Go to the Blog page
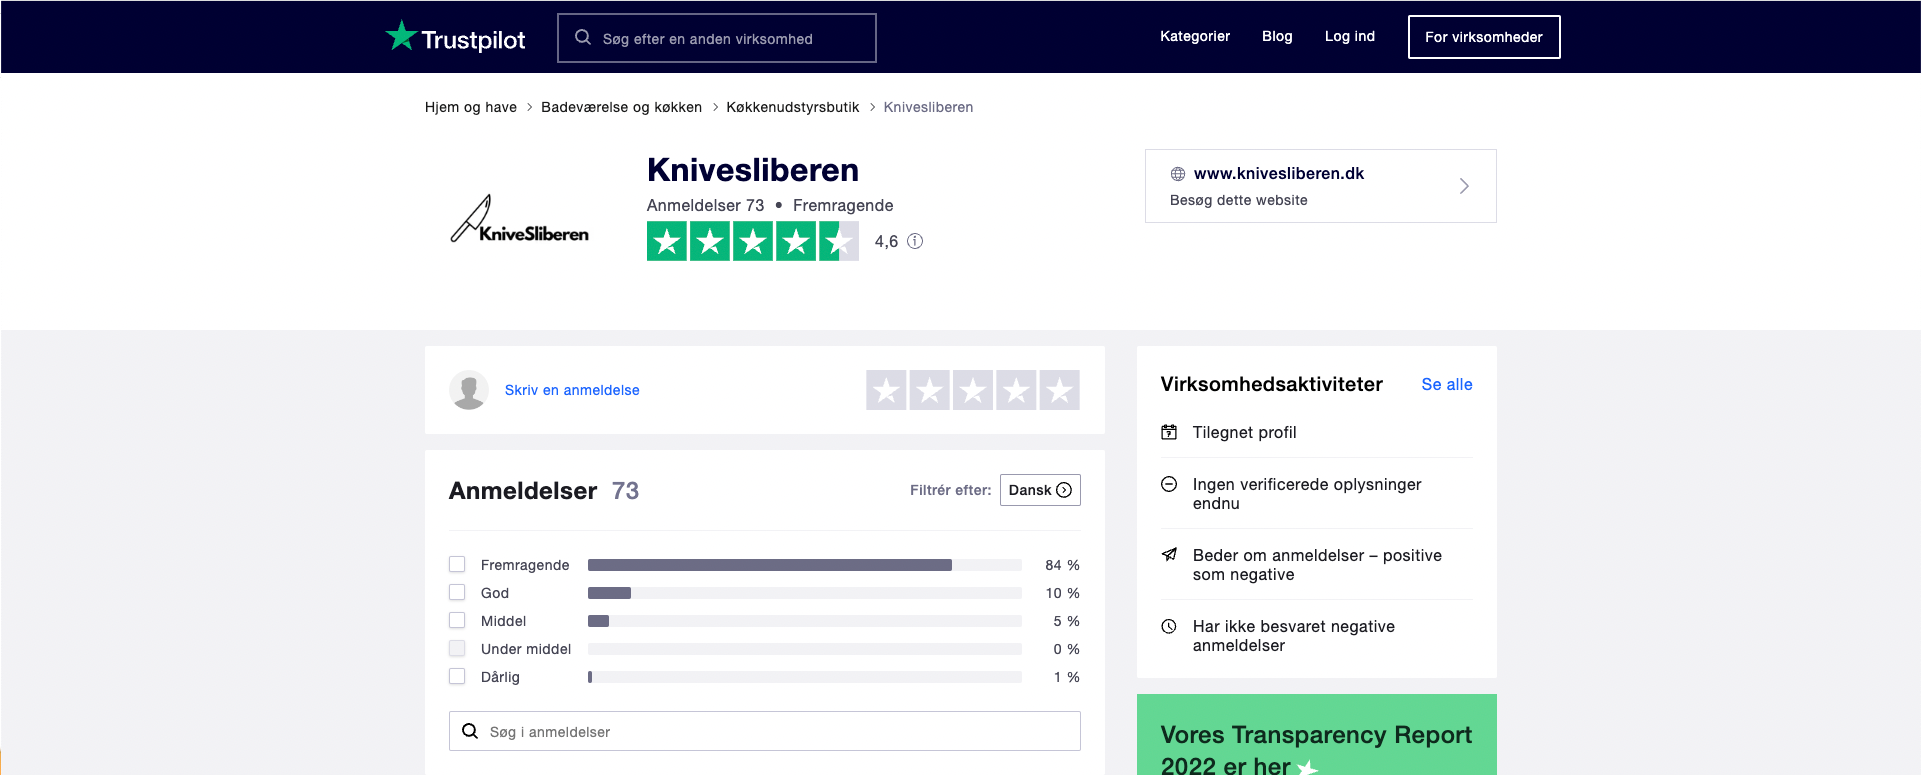 [x=1277, y=36]
